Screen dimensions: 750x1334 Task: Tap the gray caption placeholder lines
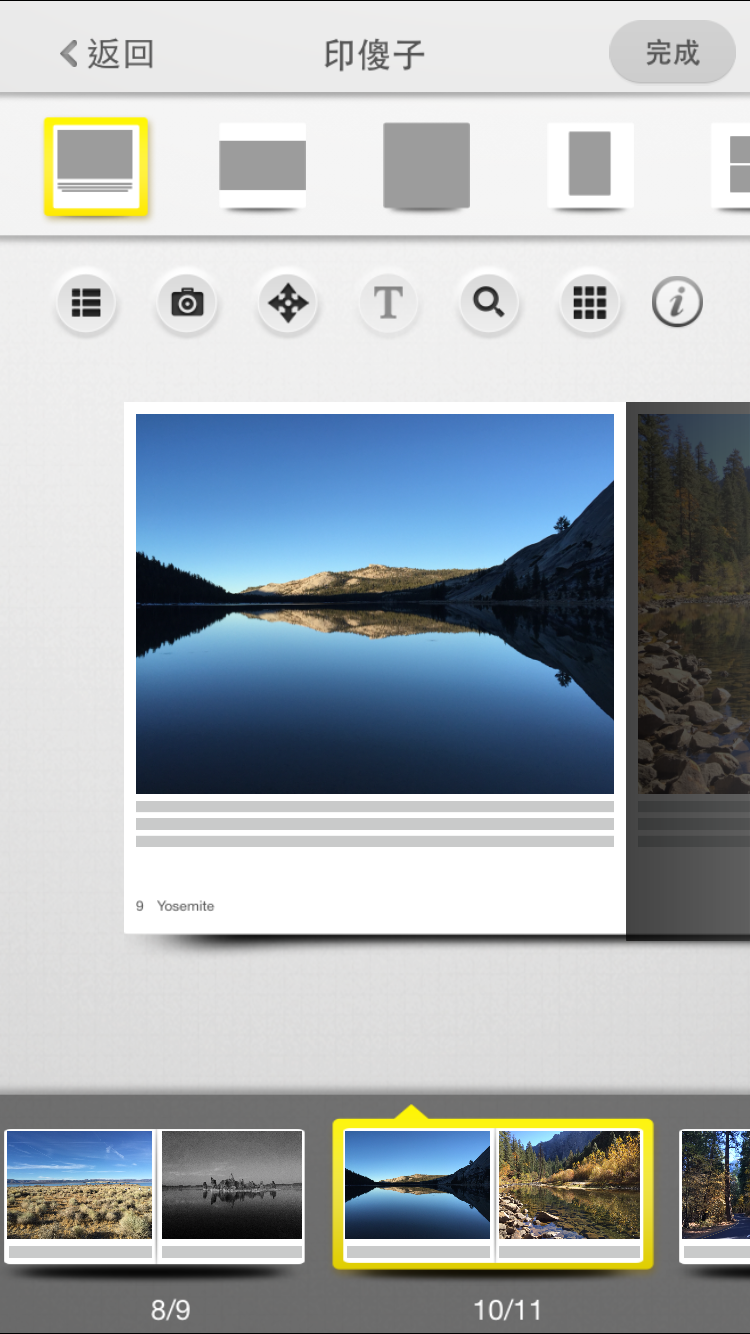[x=375, y=824]
